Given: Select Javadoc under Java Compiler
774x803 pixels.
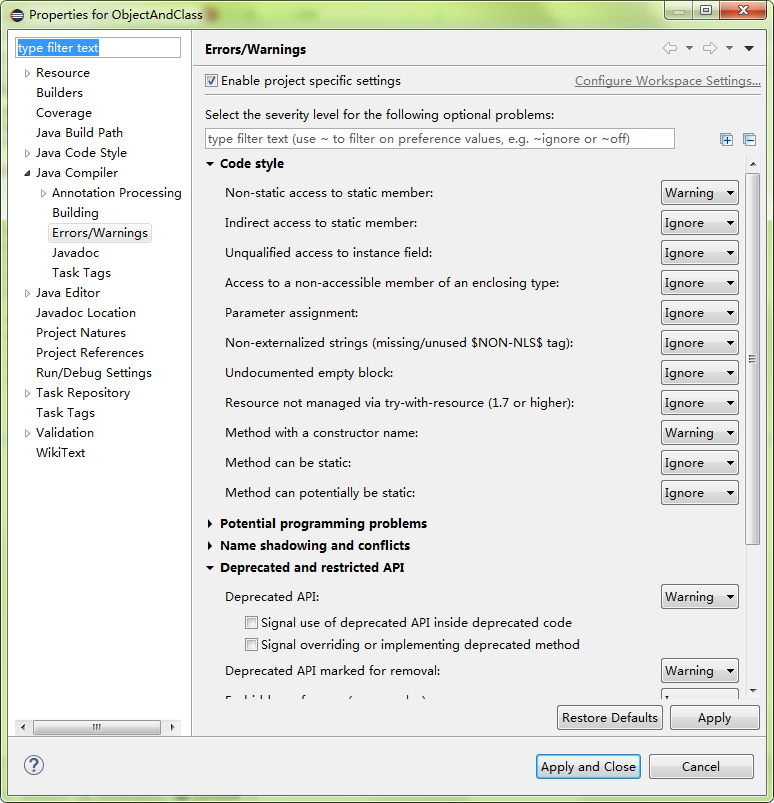Looking at the screenshot, I should (75, 252).
